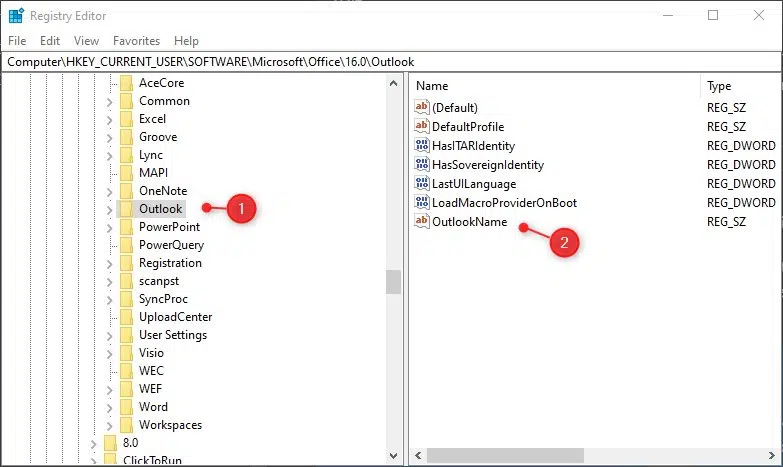Expand the PowerPoint key
Viewport: 783px width, 467px height.
(x=109, y=228)
